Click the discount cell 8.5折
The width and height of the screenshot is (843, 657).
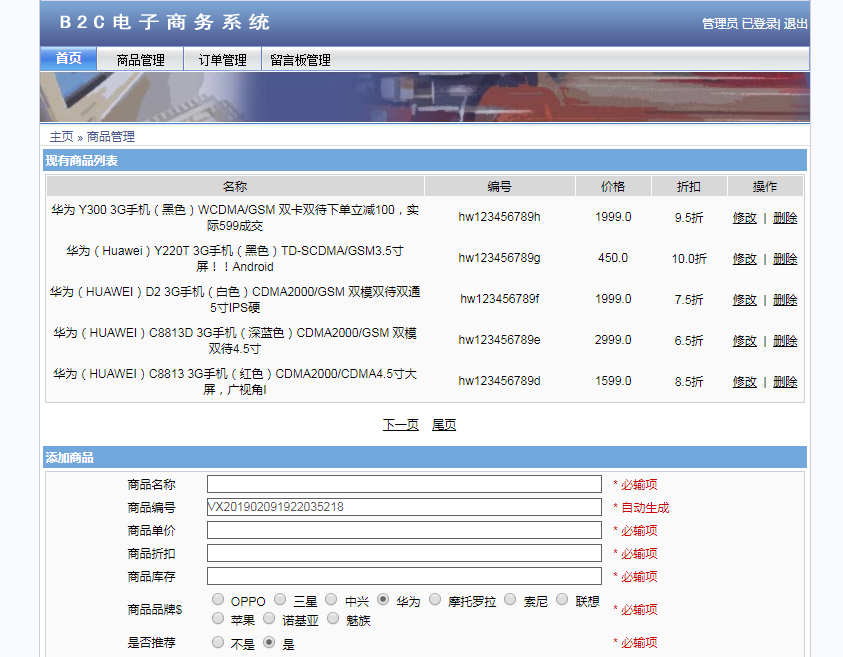click(x=689, y=382)
